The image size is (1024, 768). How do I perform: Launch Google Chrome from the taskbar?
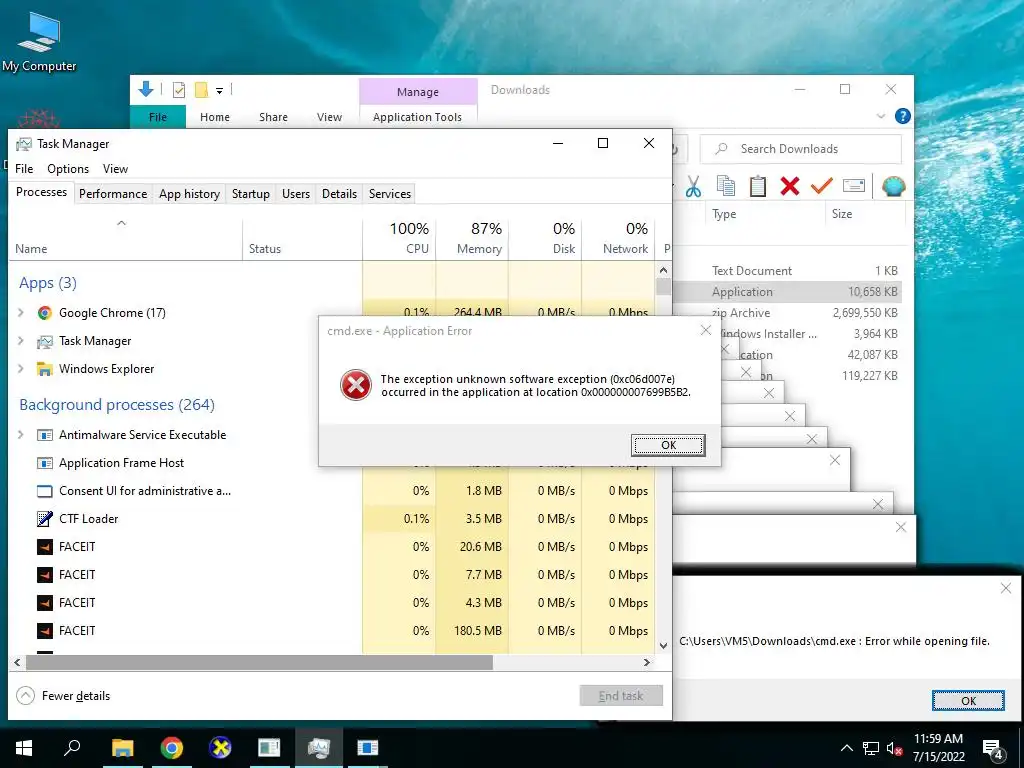coord(171,748)
